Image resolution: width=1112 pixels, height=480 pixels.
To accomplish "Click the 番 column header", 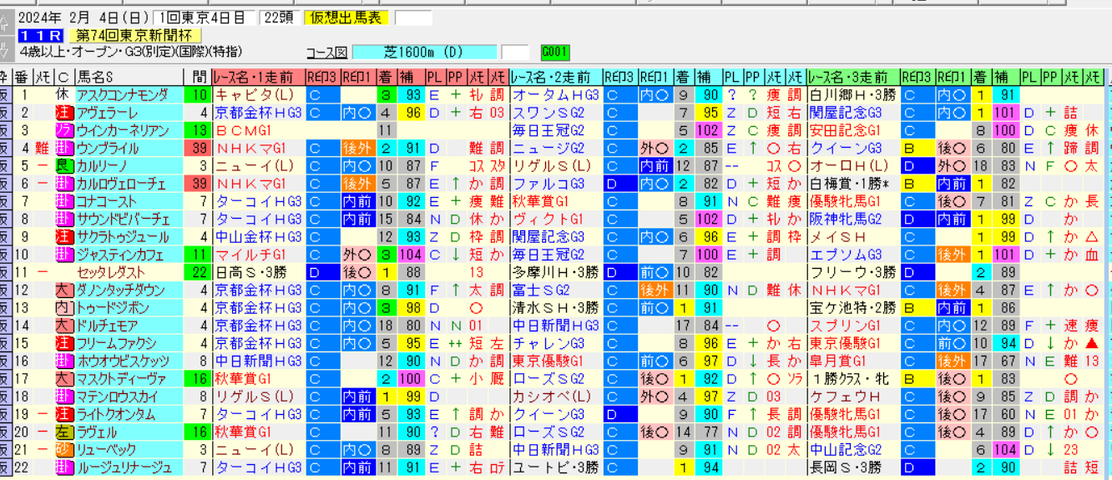I will (24, 77).
